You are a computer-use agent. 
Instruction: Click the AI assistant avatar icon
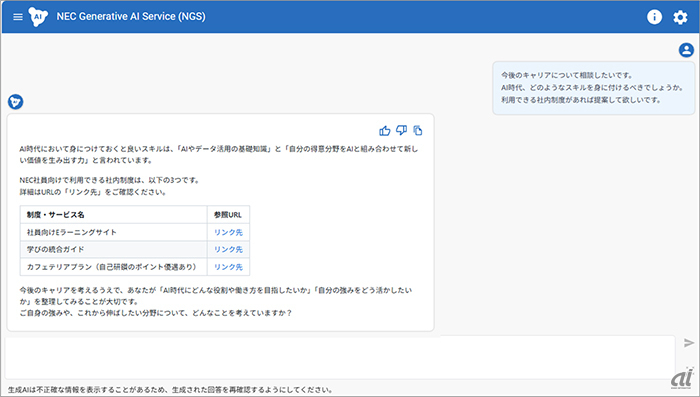pyautogui.click(x=16, y=102)
